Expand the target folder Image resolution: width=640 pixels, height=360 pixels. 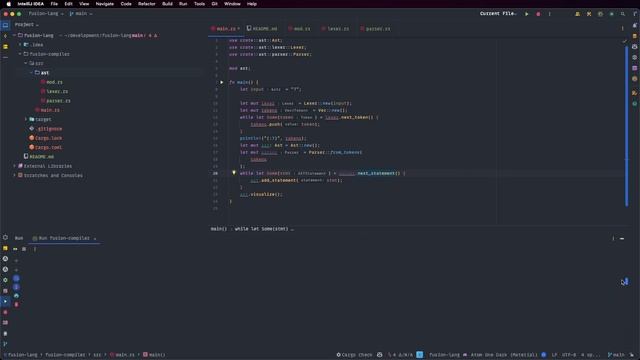[x=26, y=119]
